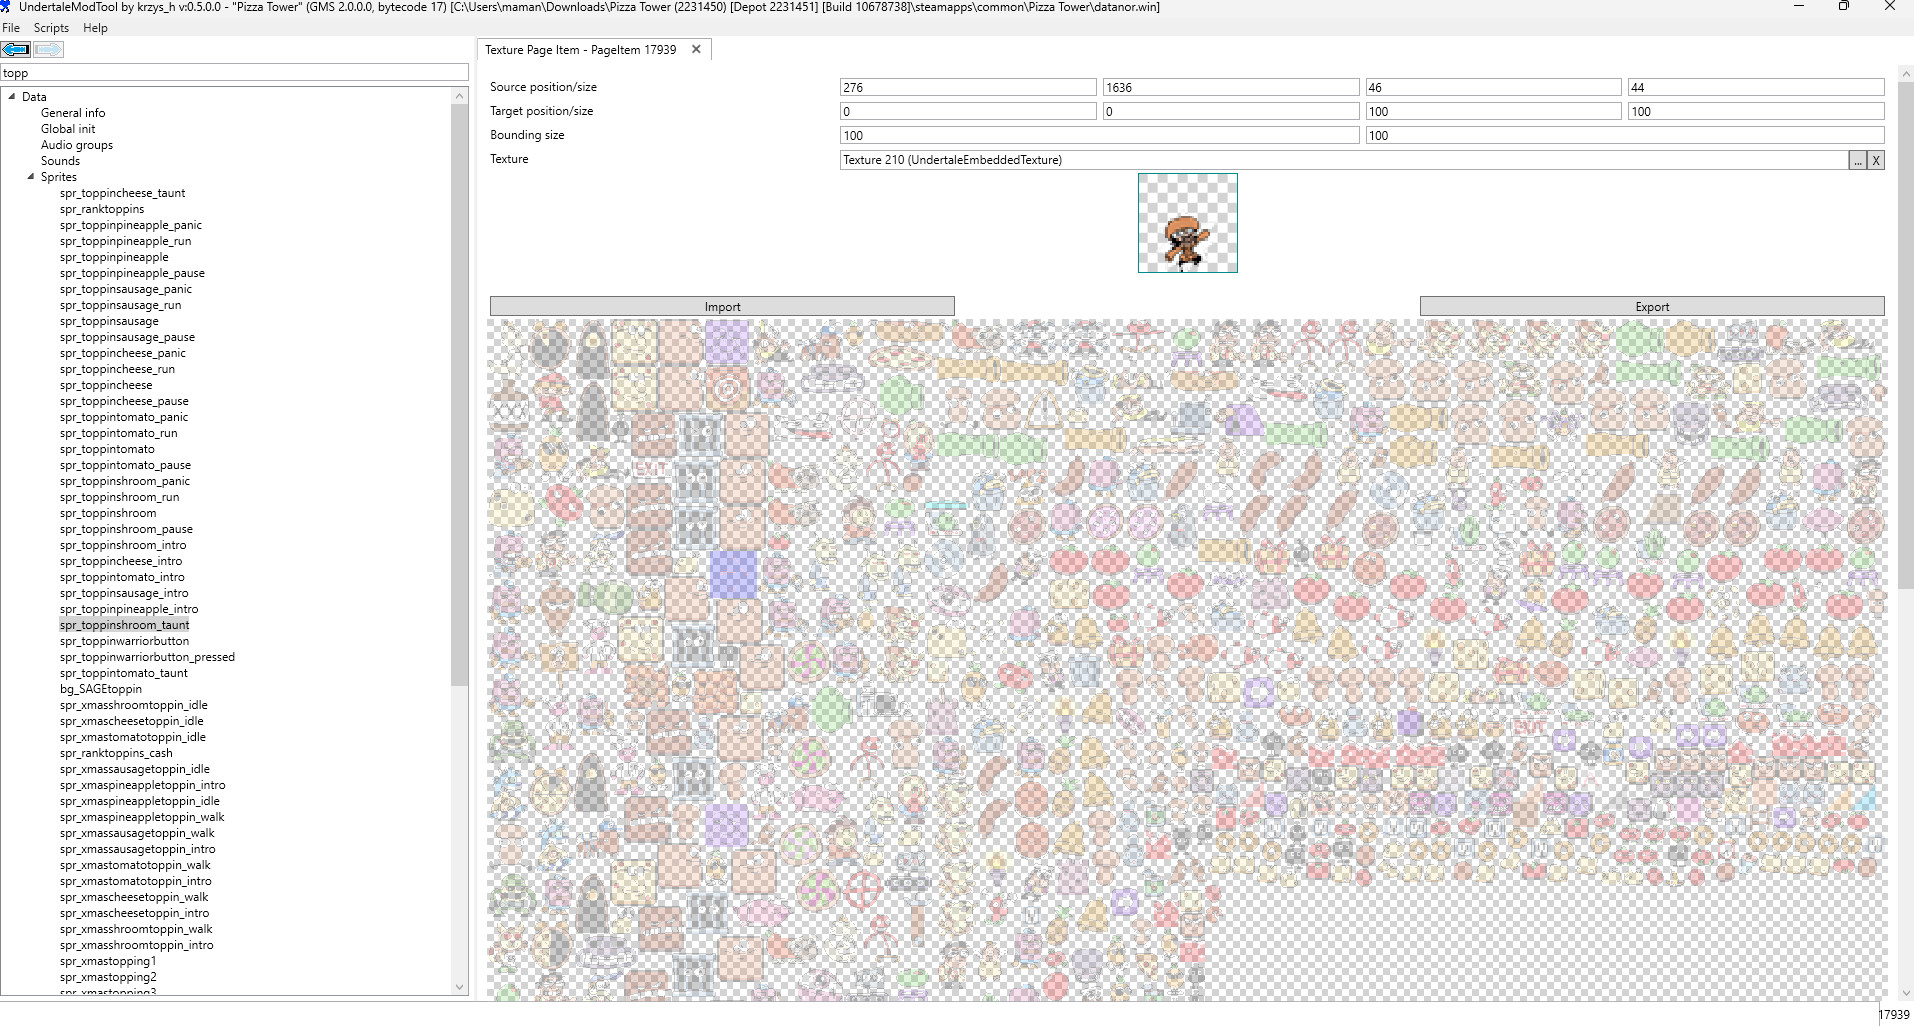
Task: Open the Help menu
Action: point(95,28)
